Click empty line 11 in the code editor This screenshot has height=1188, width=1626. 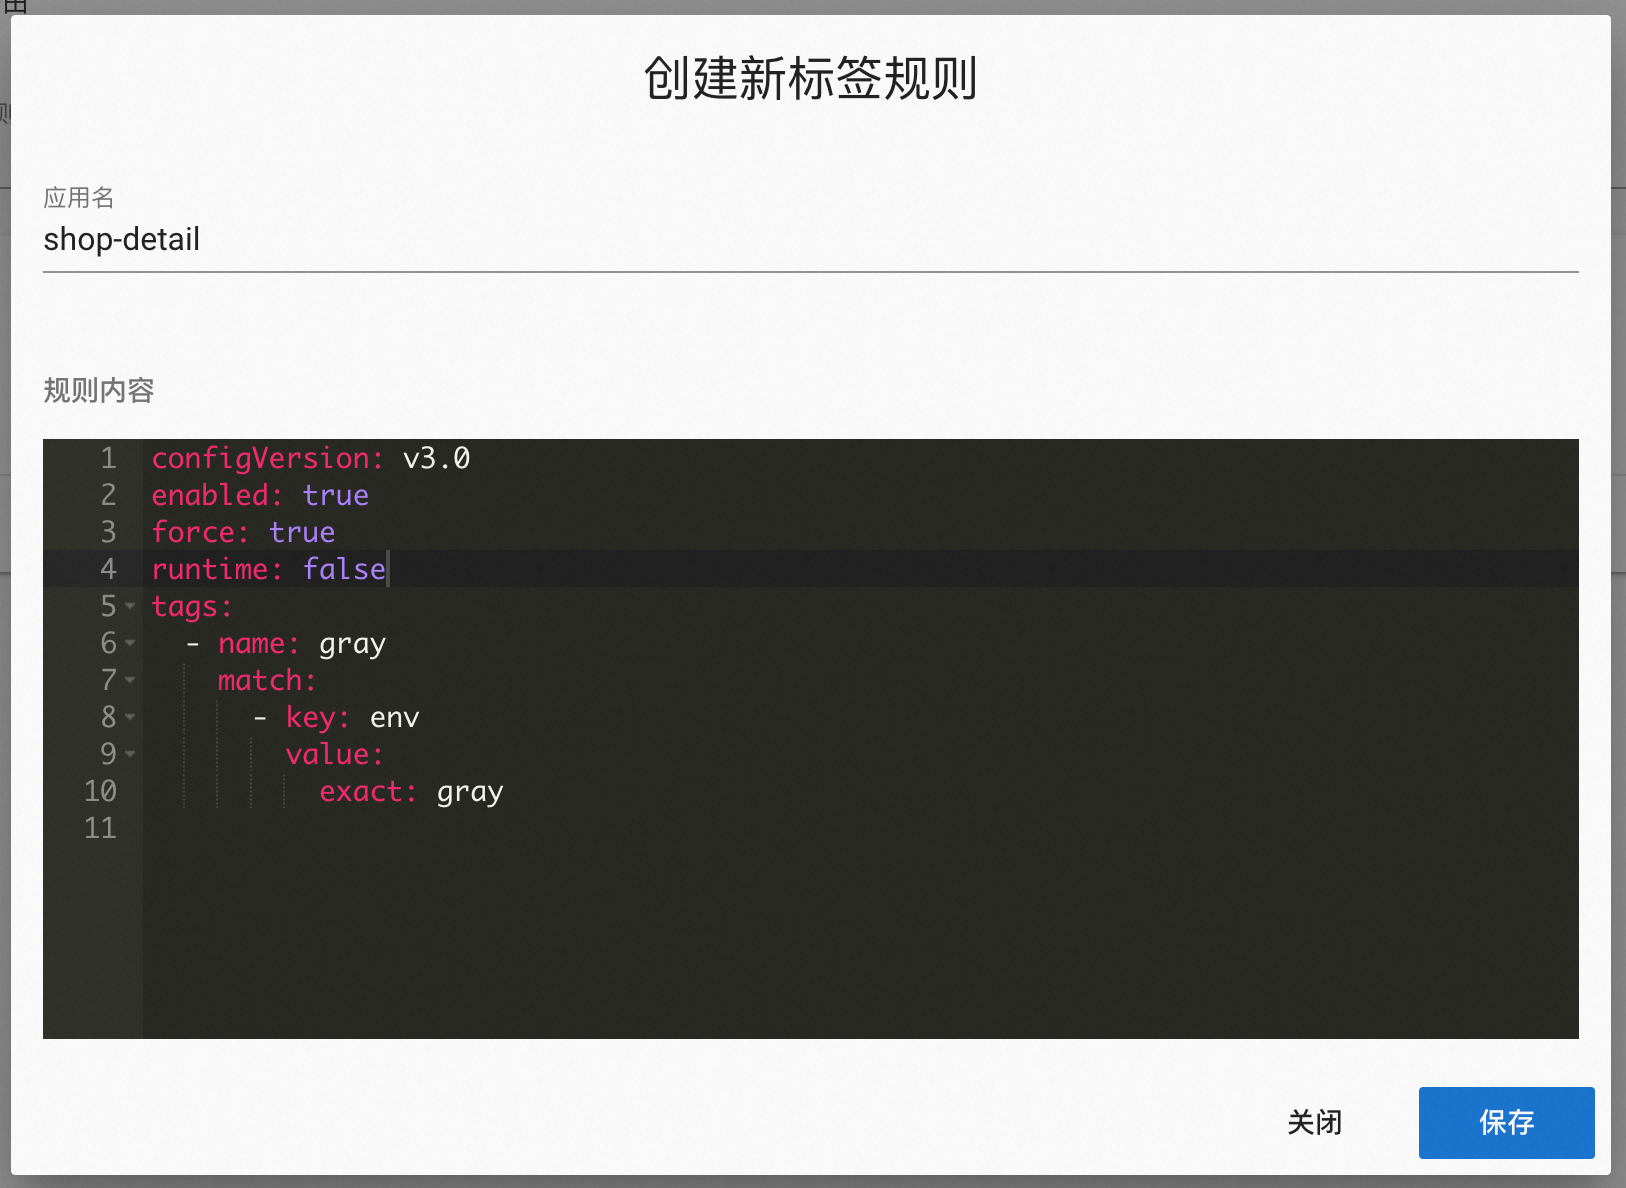tap(300, 828)
